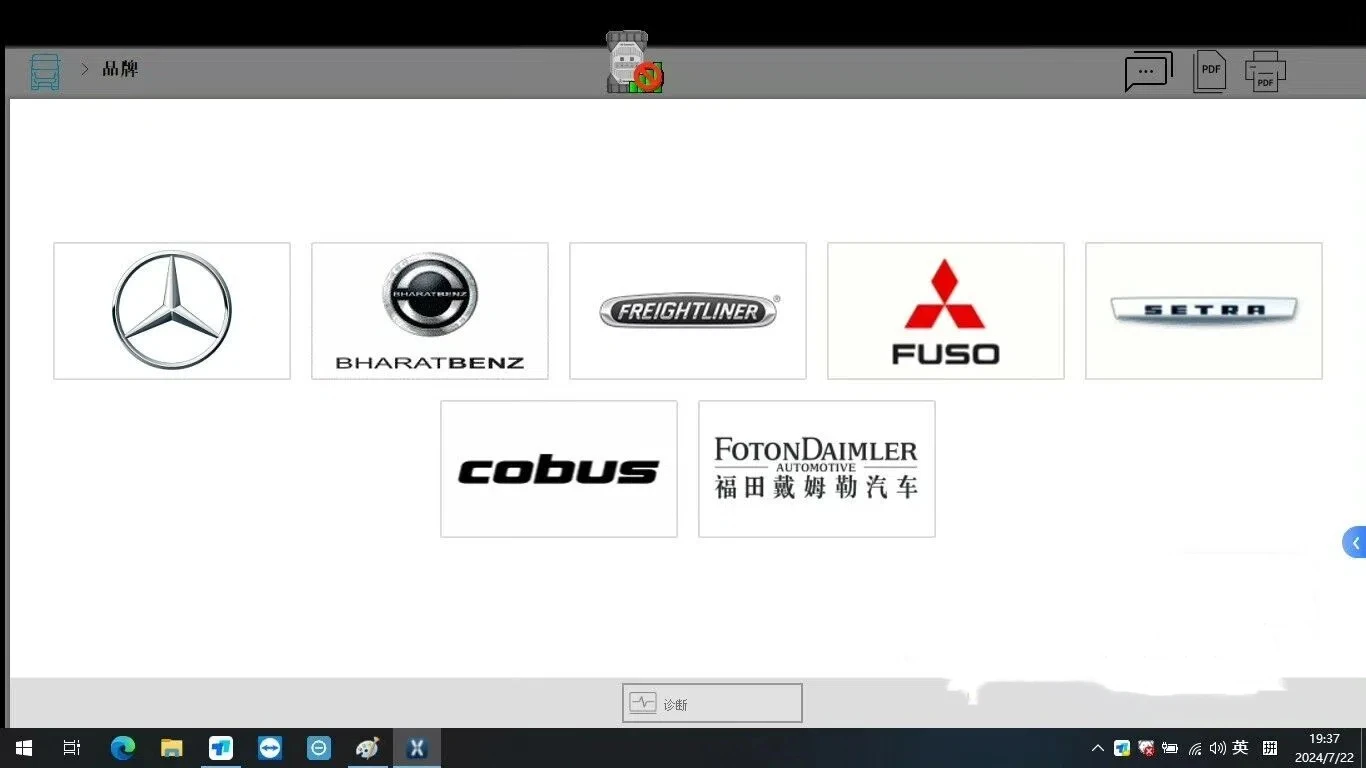
Task: Show hidden system tray icons
Action: 1098,748
